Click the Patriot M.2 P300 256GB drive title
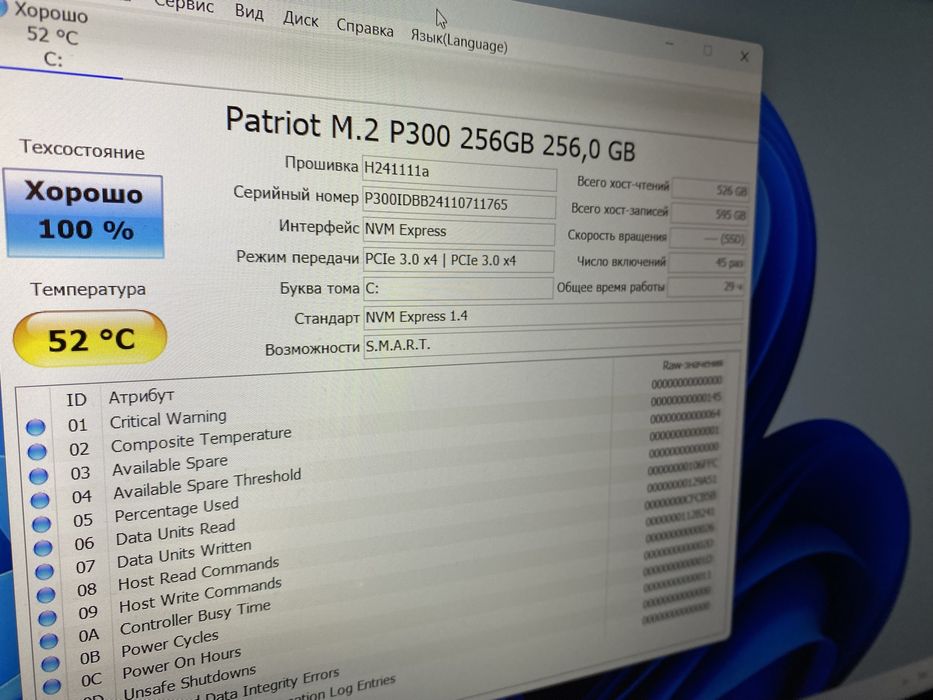This screenshot has height=700, width=933. 431,134
